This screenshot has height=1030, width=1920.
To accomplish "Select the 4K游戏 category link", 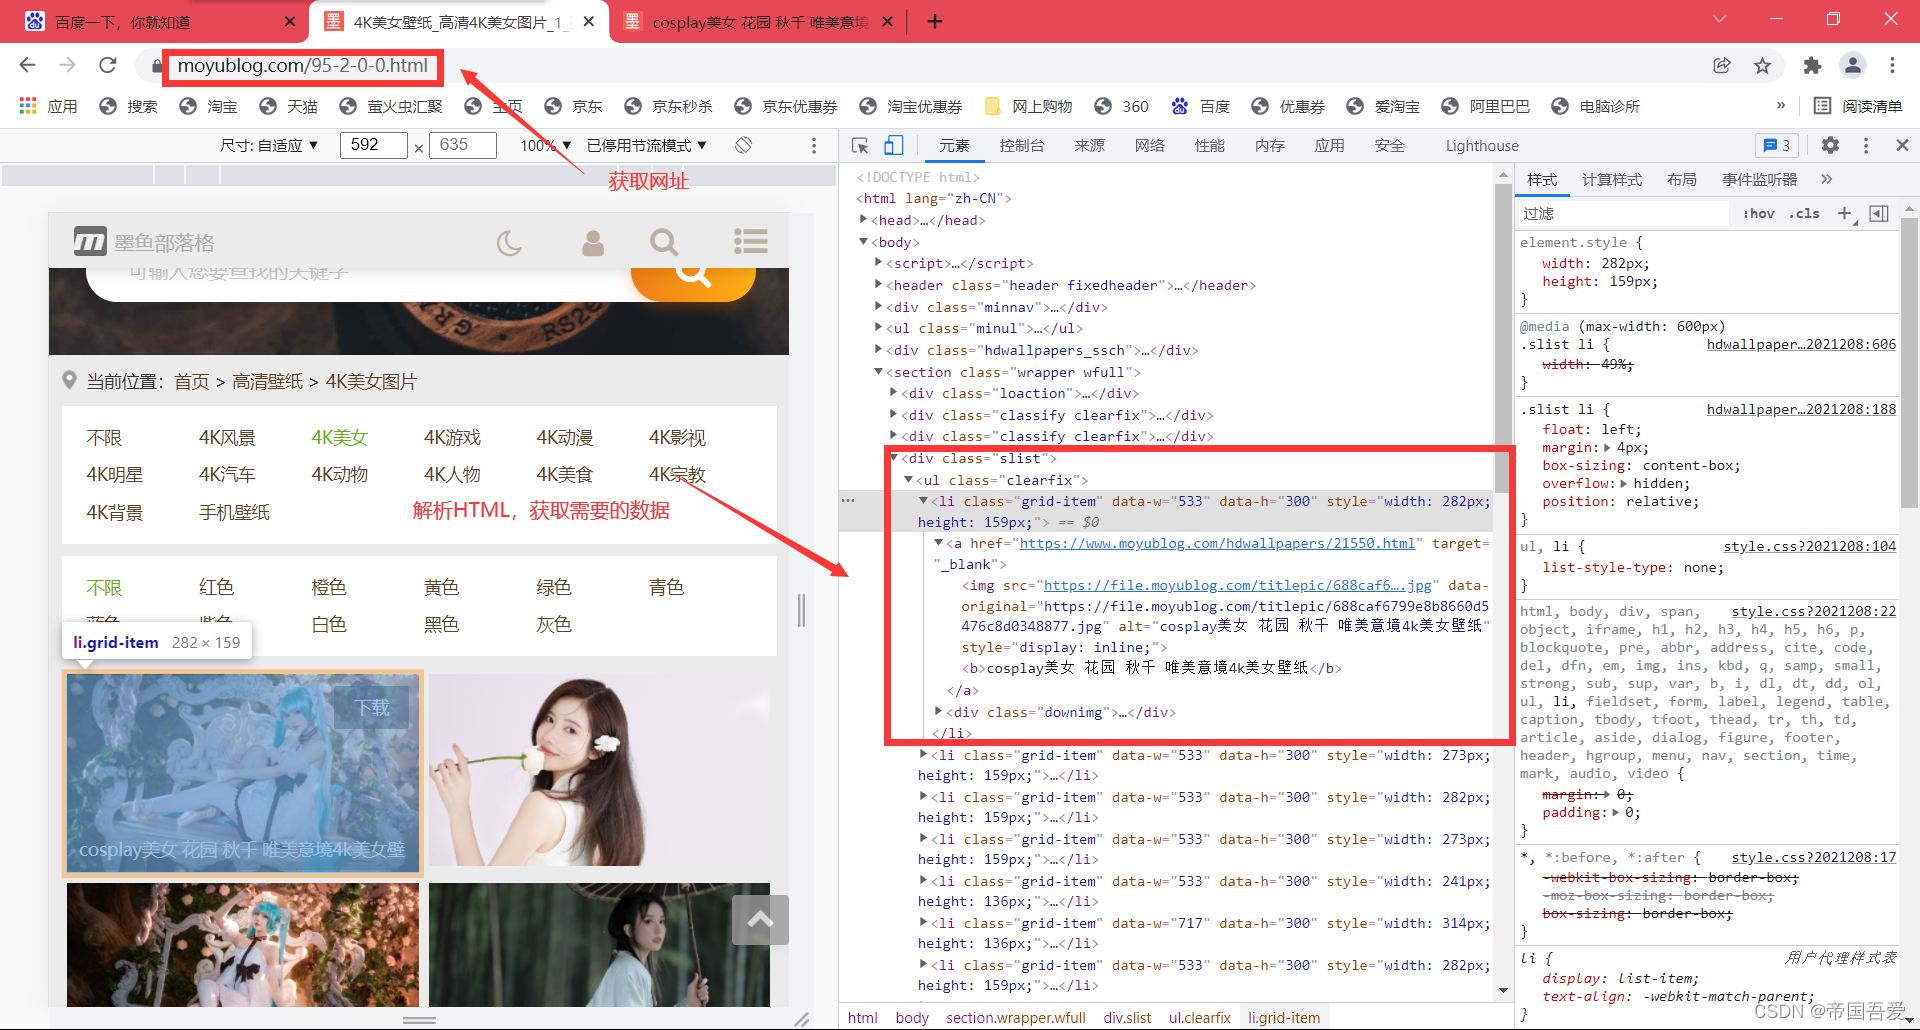I will pyautogui.click(x=452, y=437).
